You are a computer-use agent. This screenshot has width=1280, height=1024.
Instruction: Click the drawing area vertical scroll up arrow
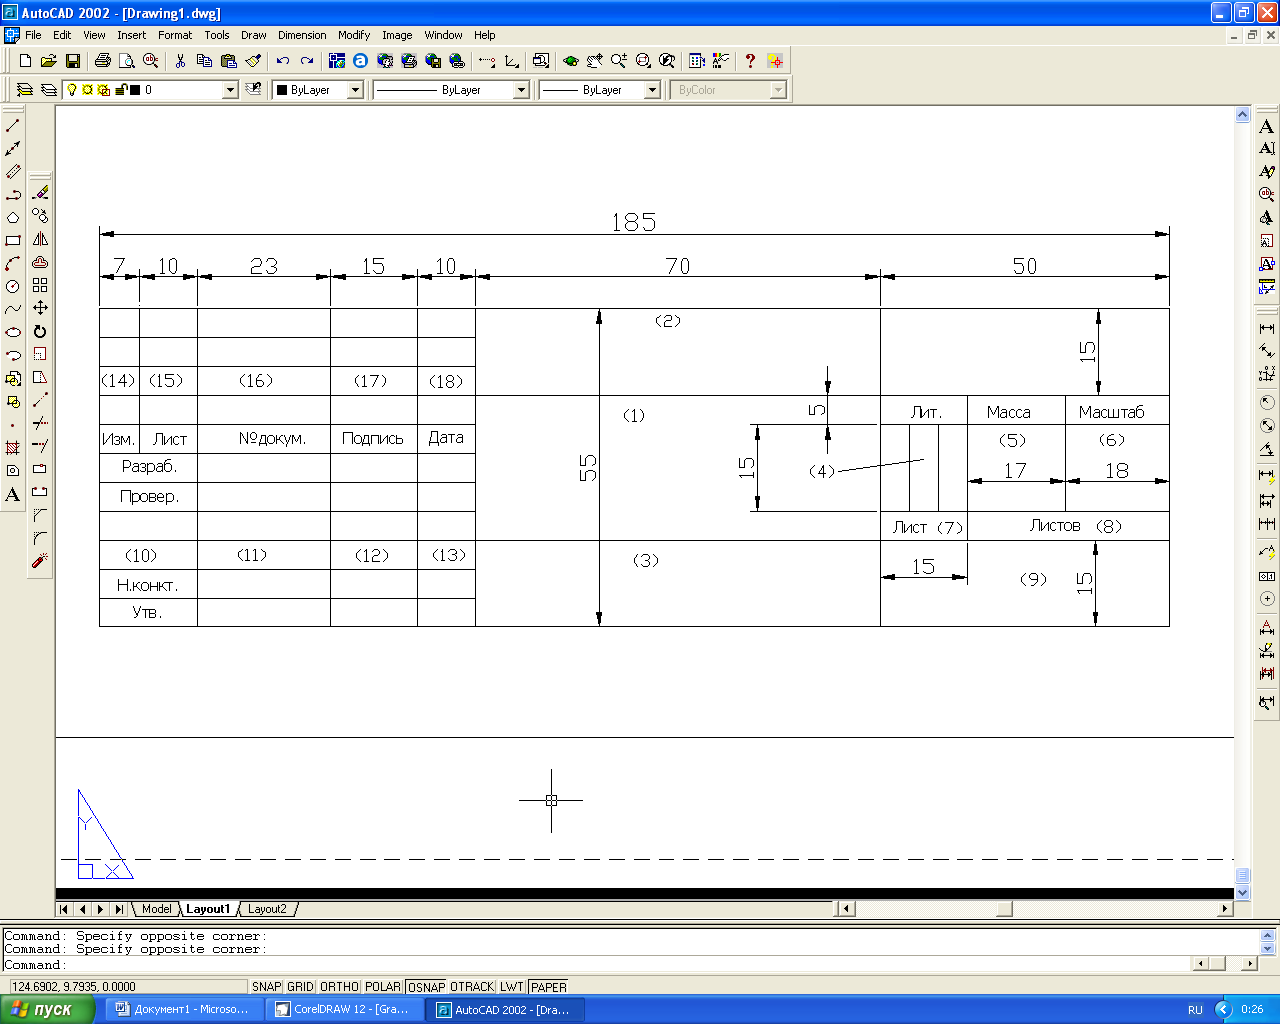pos(1243,114)
